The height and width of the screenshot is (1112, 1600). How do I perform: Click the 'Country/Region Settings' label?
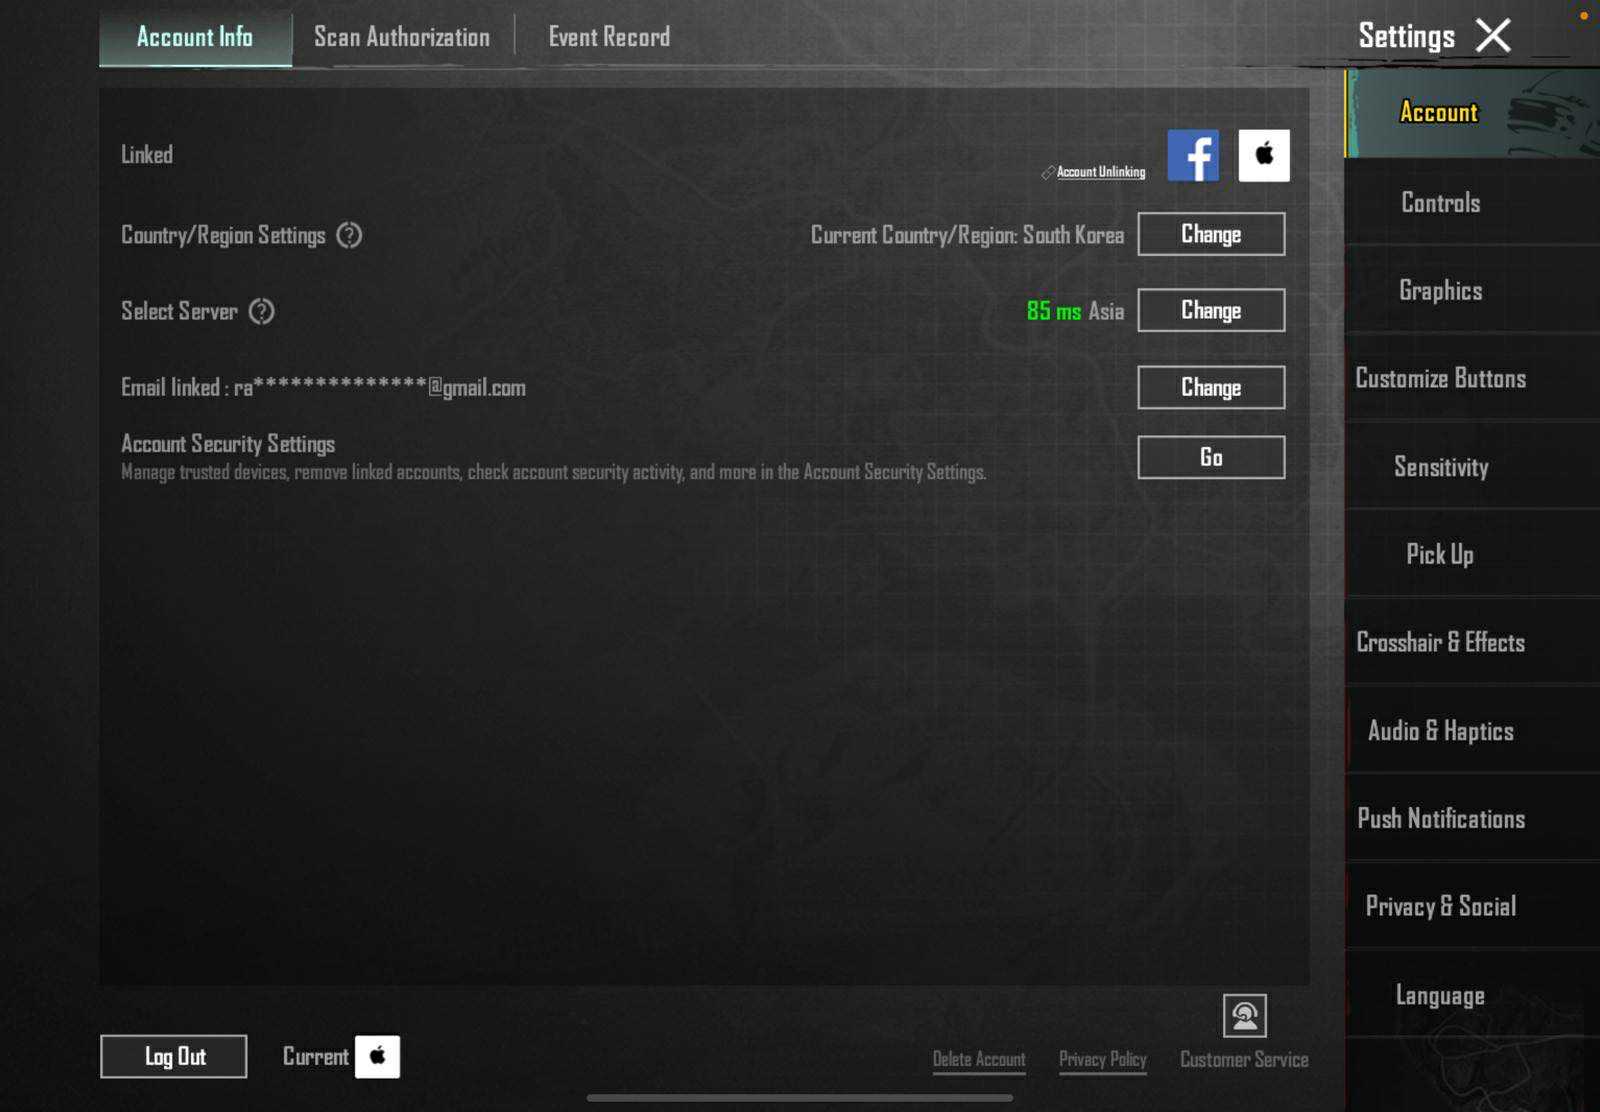pyautogui.click(x=223, y=235)
